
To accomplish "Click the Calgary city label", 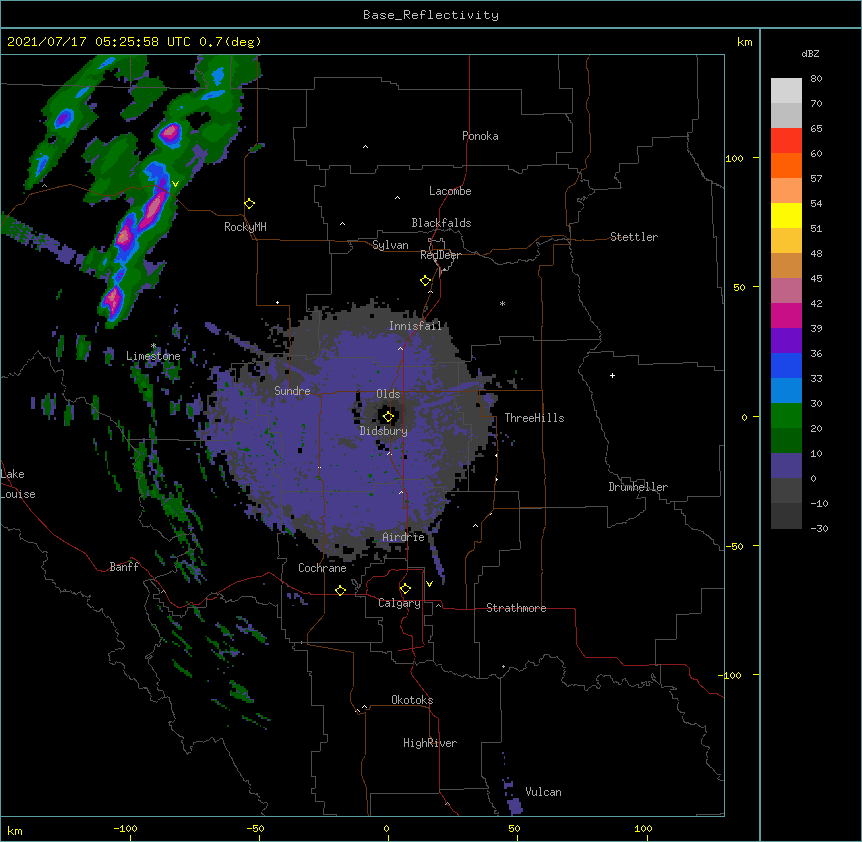I will pyautogui.click(x=399, y=603).
